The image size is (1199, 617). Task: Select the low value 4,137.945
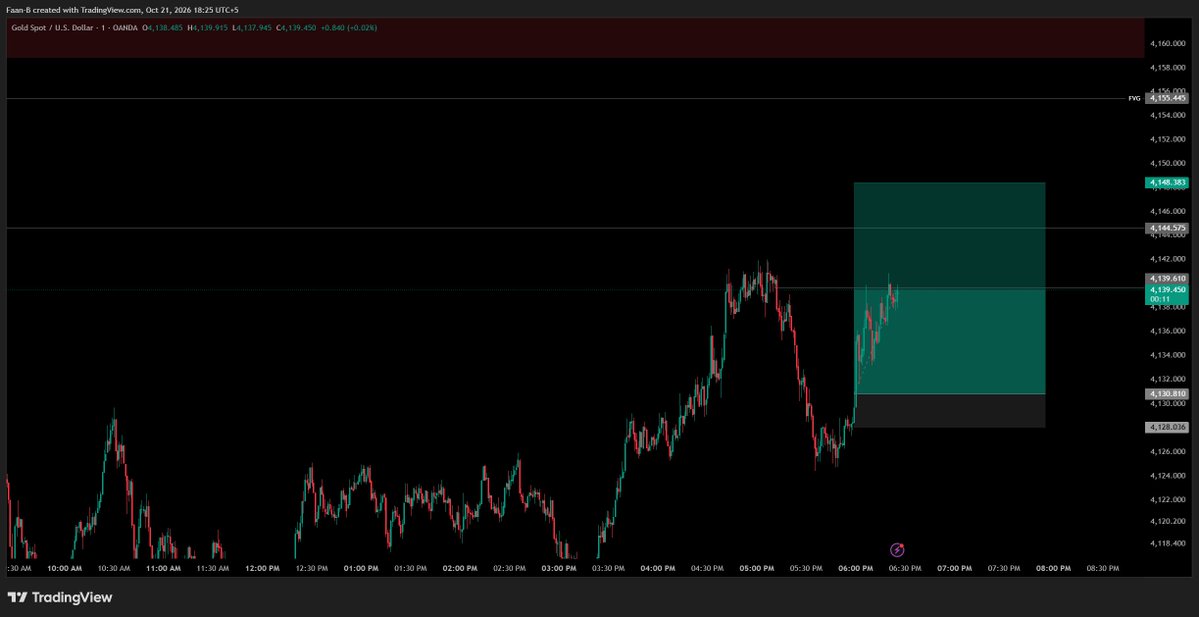pyautogui.click(x=253, y=28)
